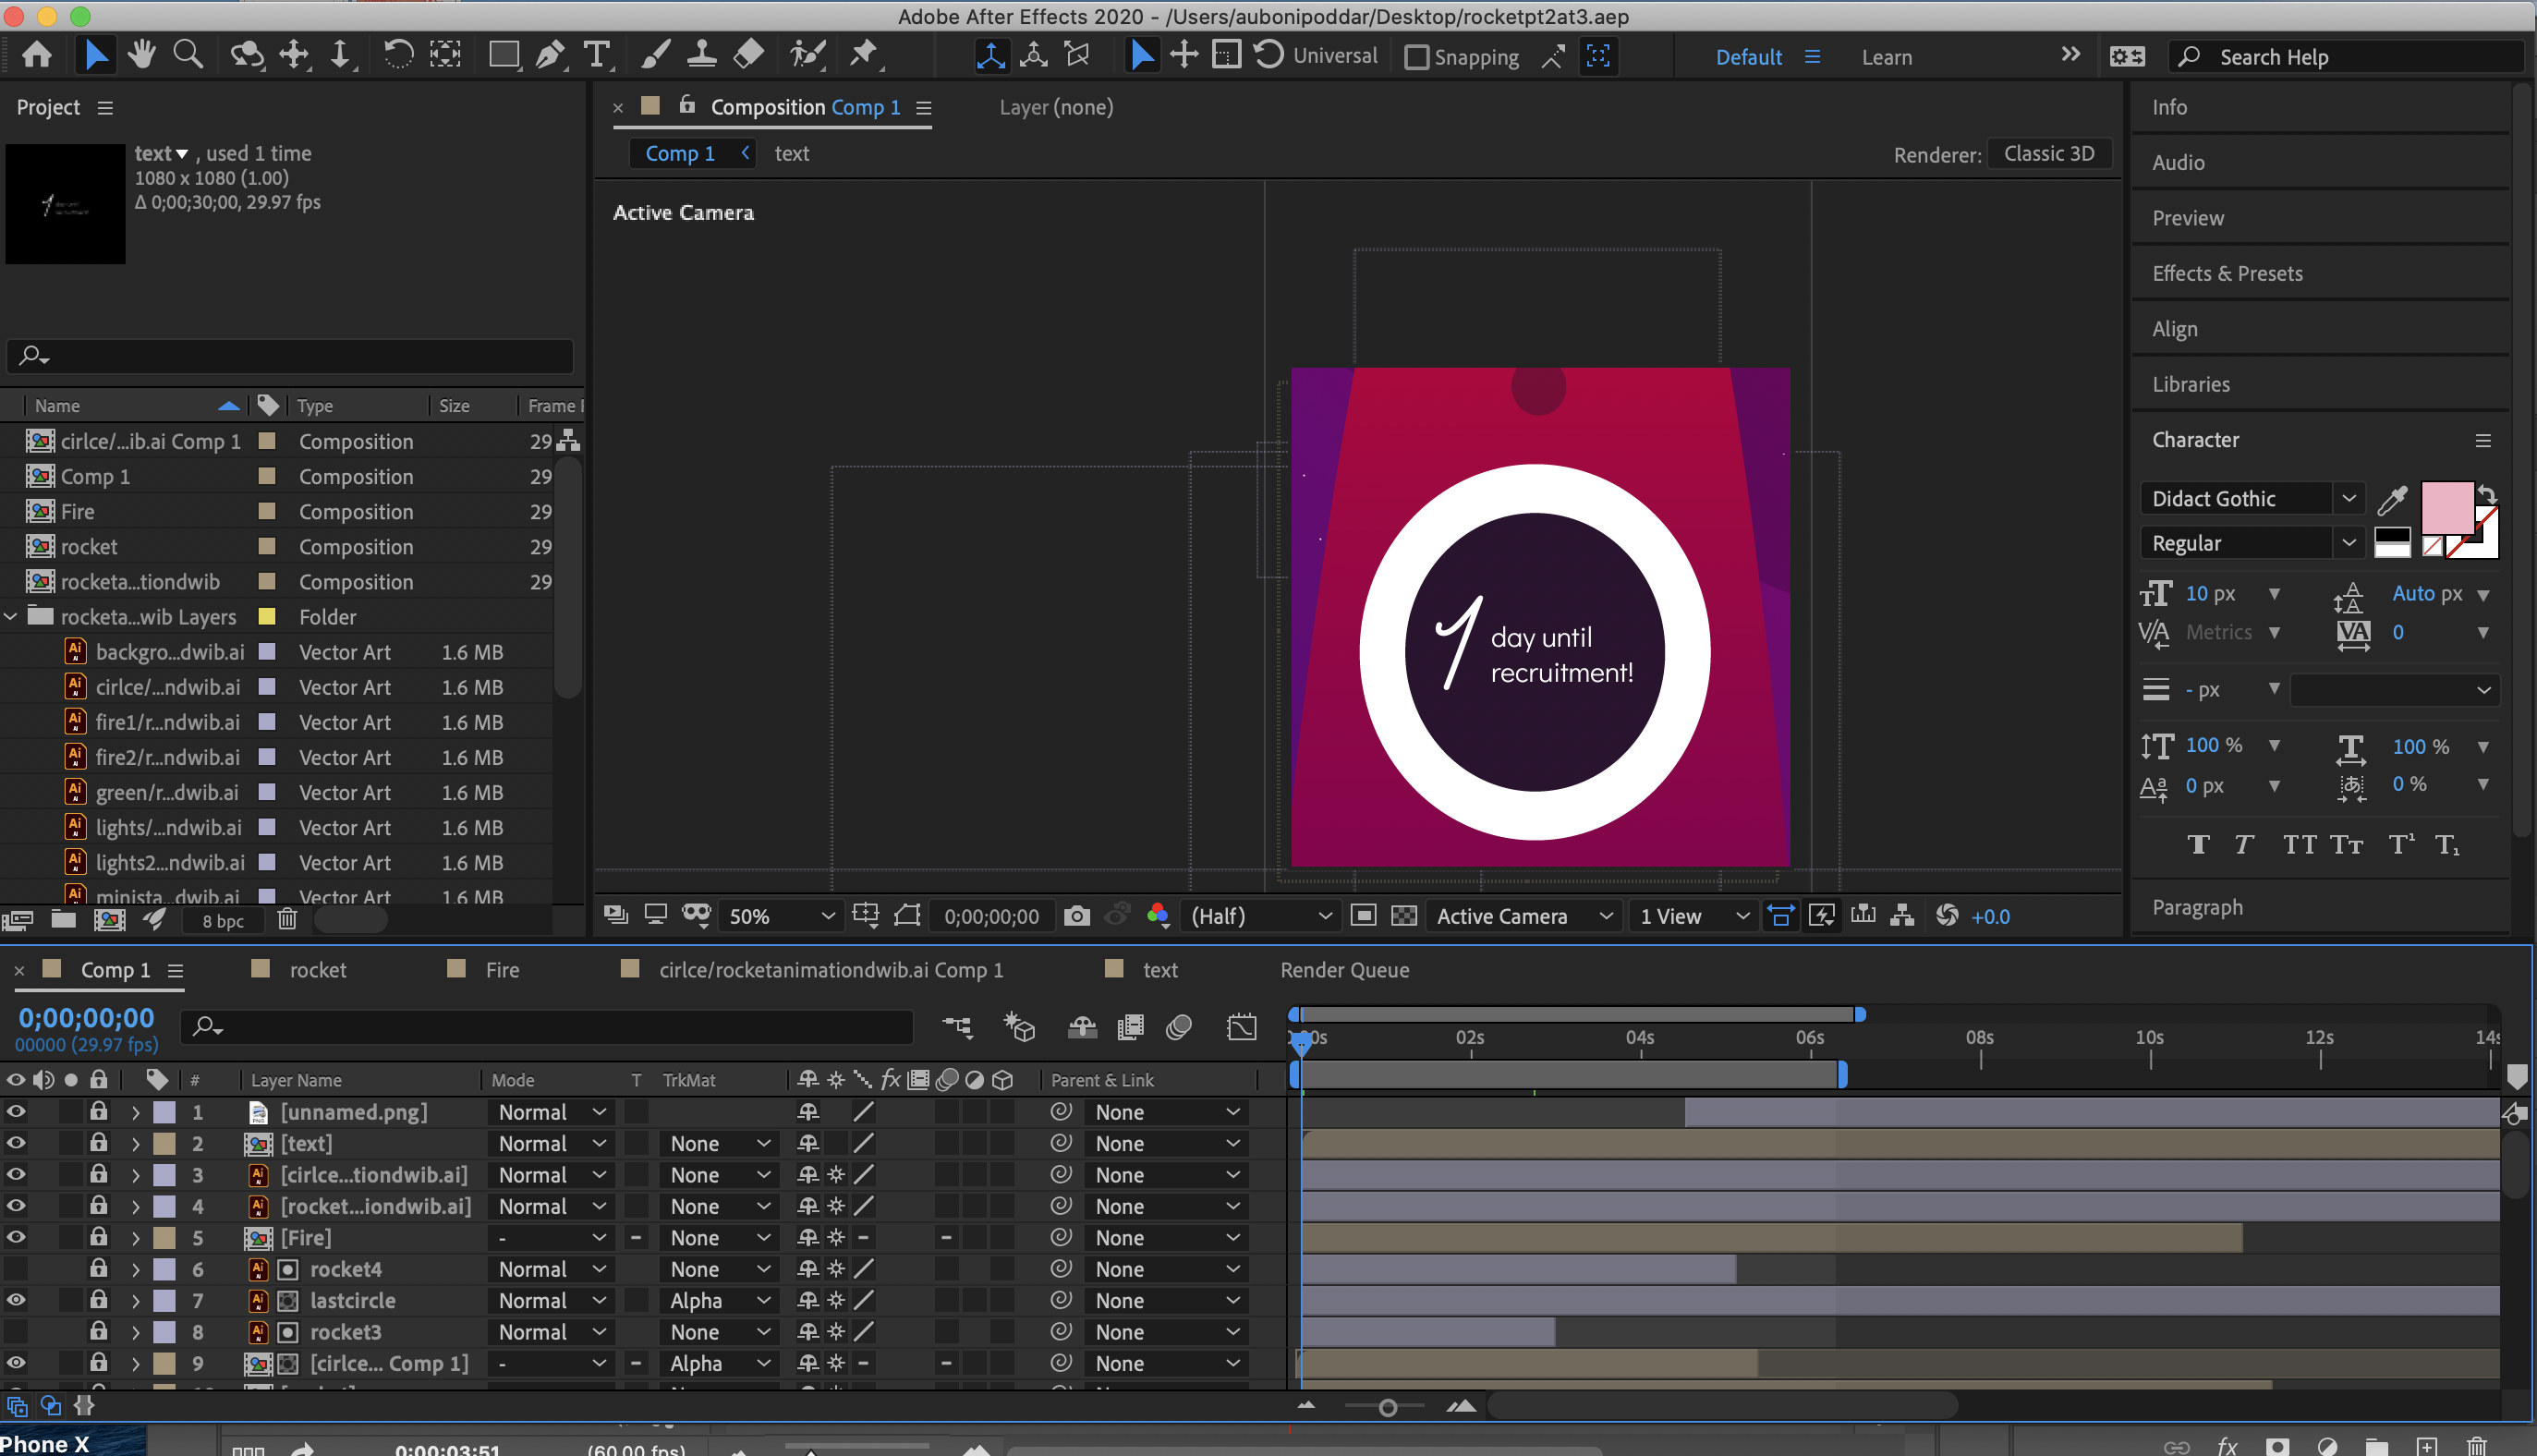The width and height of the screenshot is (2537, 1456).
Task: Open Show Channel color management button
Action: point(1158,916)
